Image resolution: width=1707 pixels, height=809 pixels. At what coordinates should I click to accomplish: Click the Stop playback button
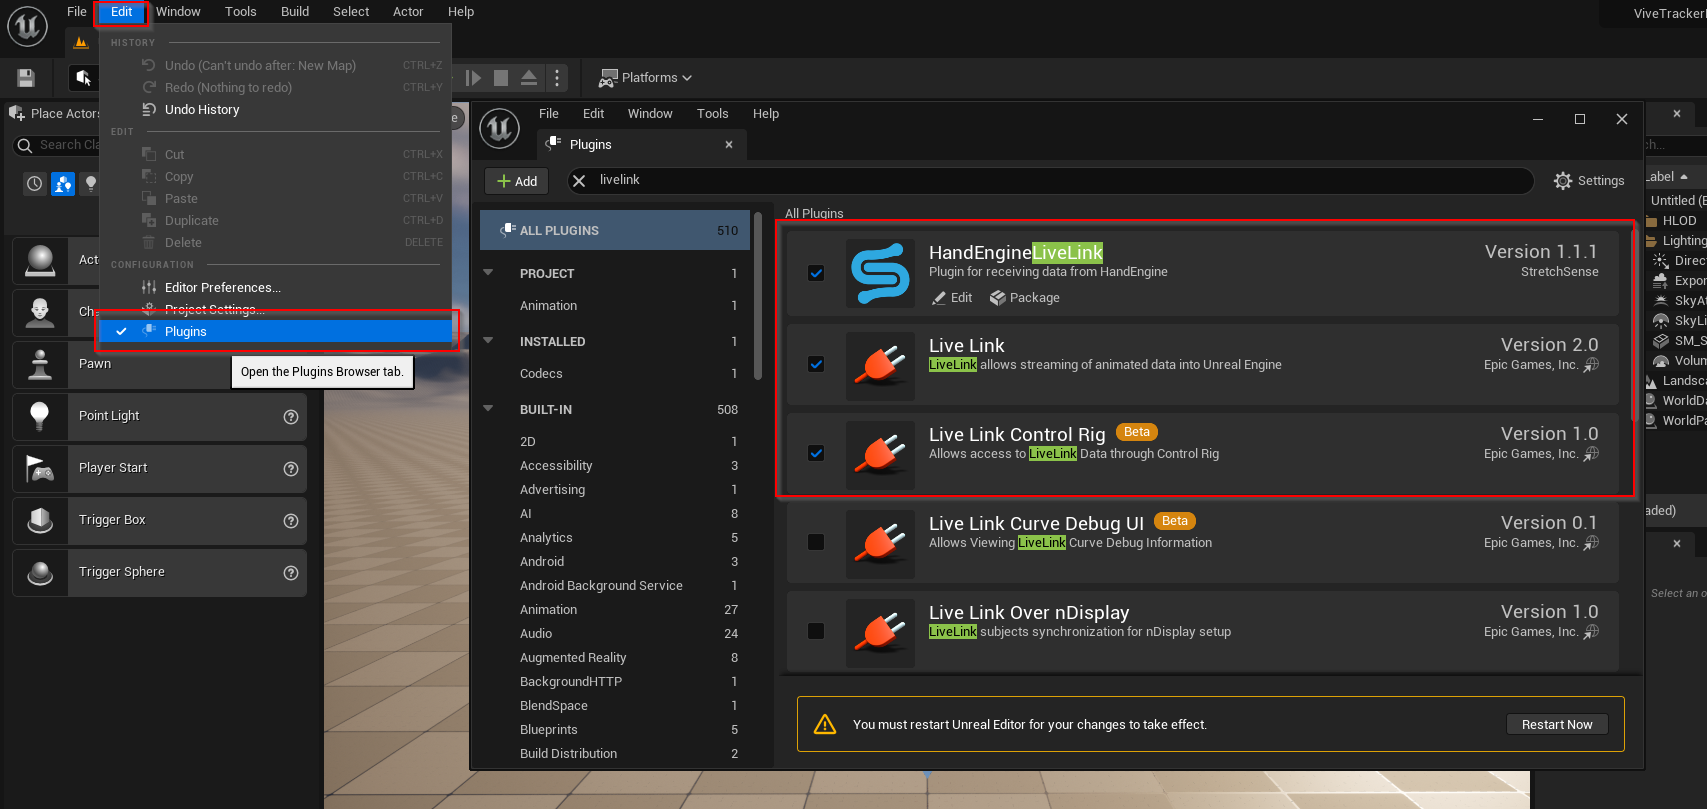(x=501, y=78)
